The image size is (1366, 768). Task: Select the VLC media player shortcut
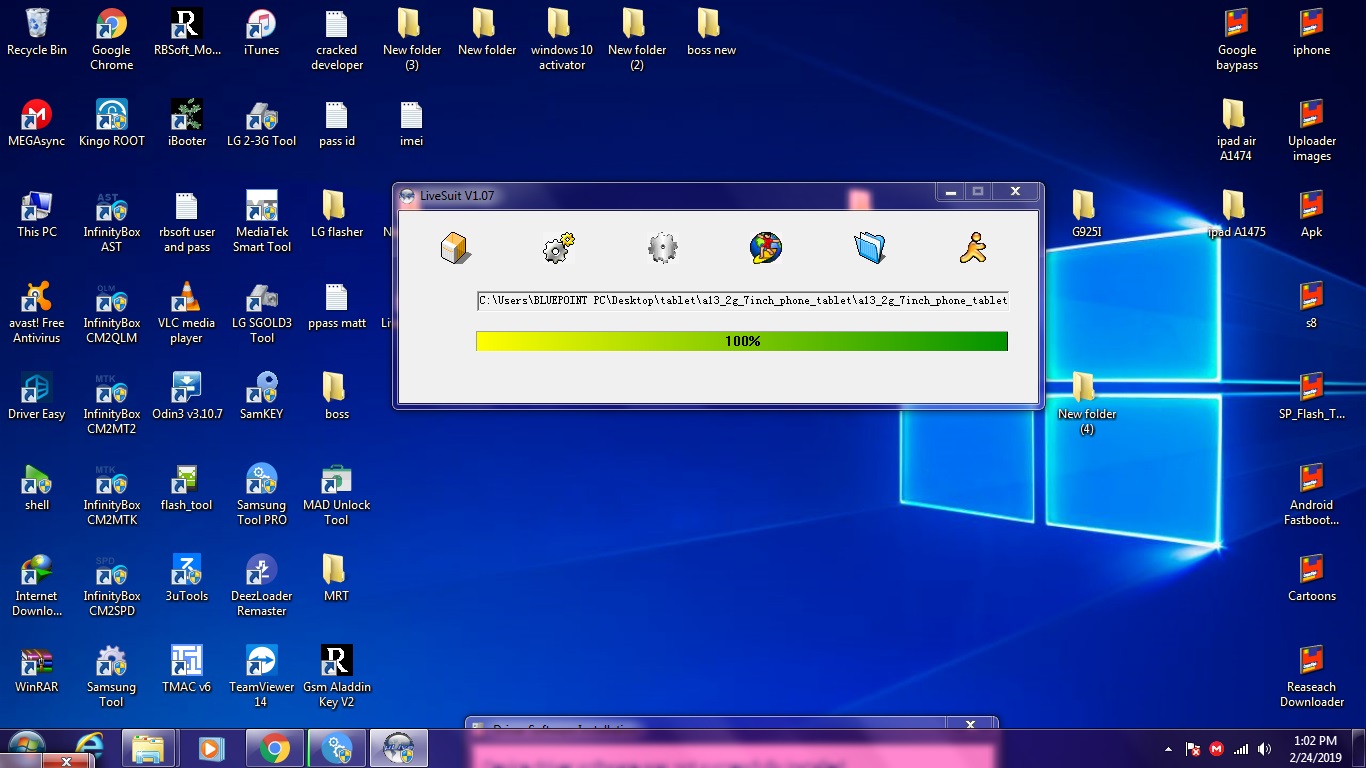pyautogui.click(x=187, y=313)
